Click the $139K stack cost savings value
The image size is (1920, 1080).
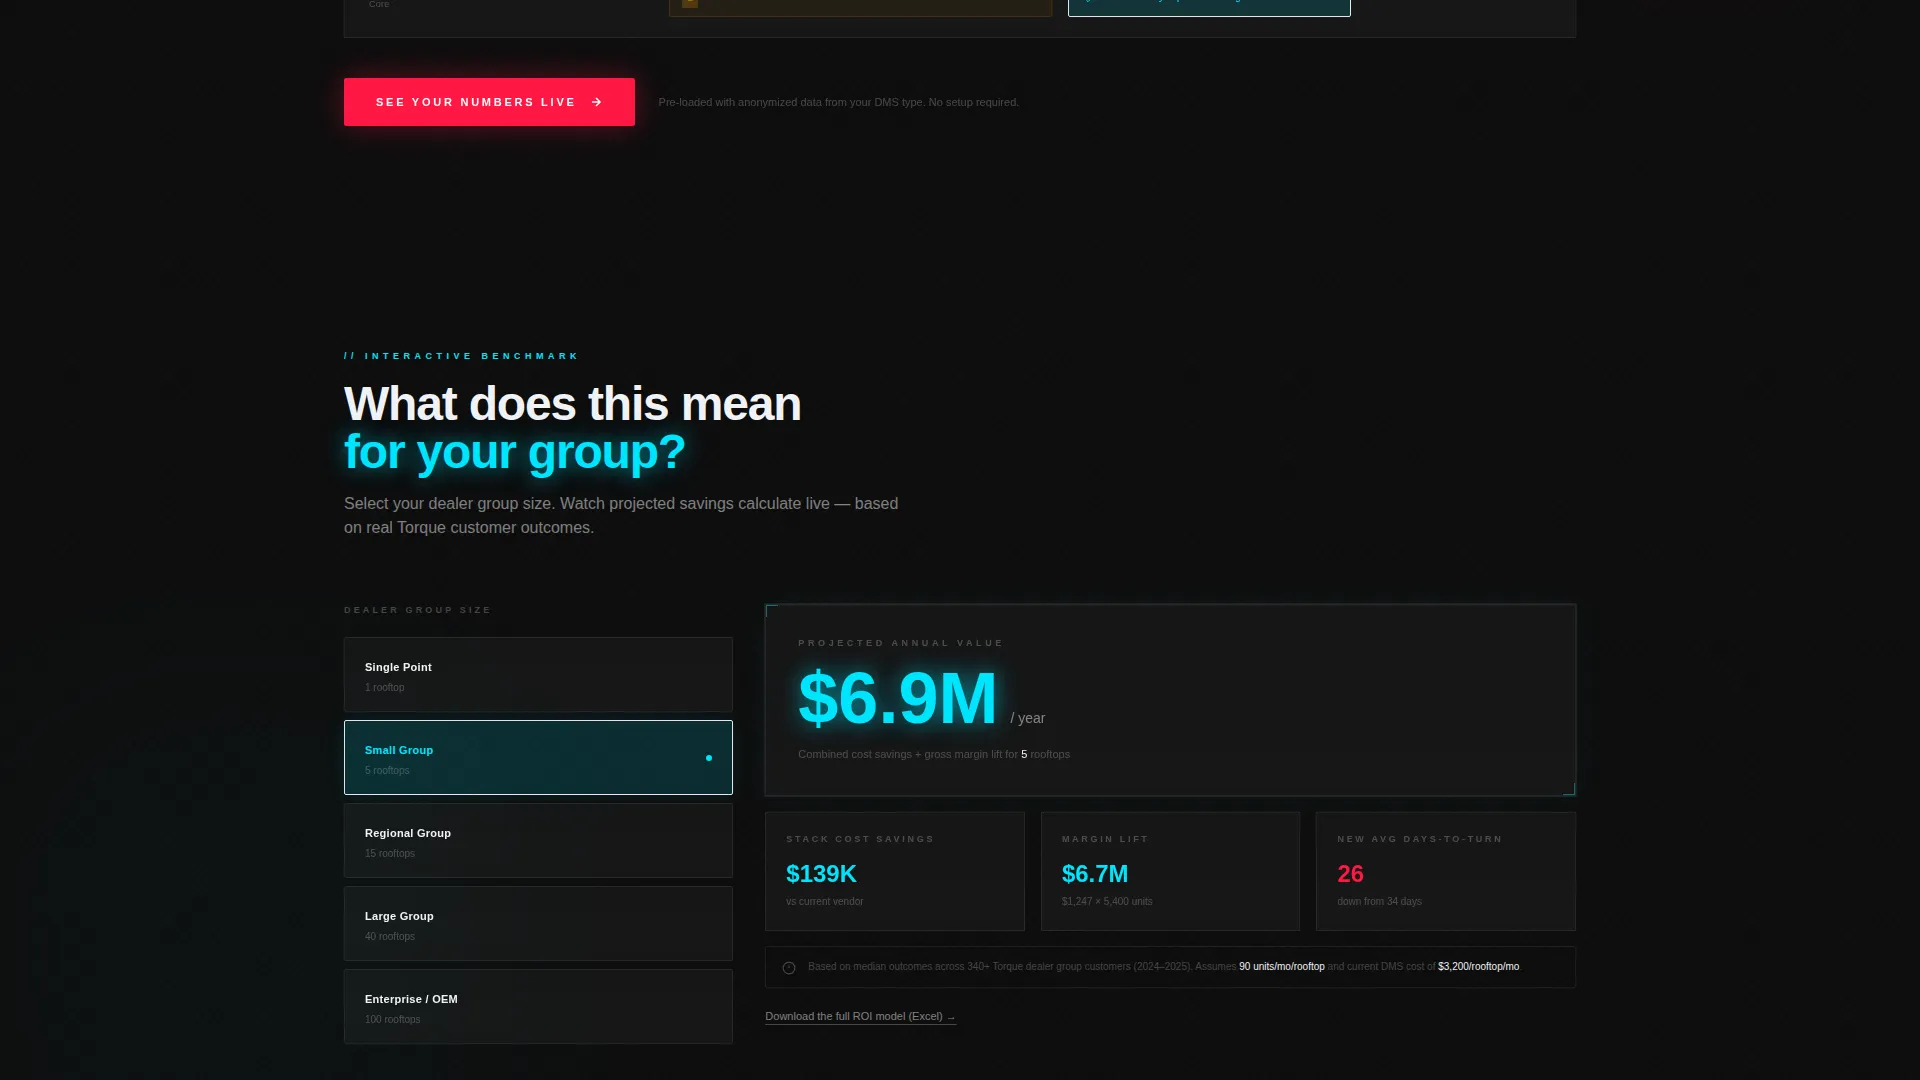pos(821,874)
